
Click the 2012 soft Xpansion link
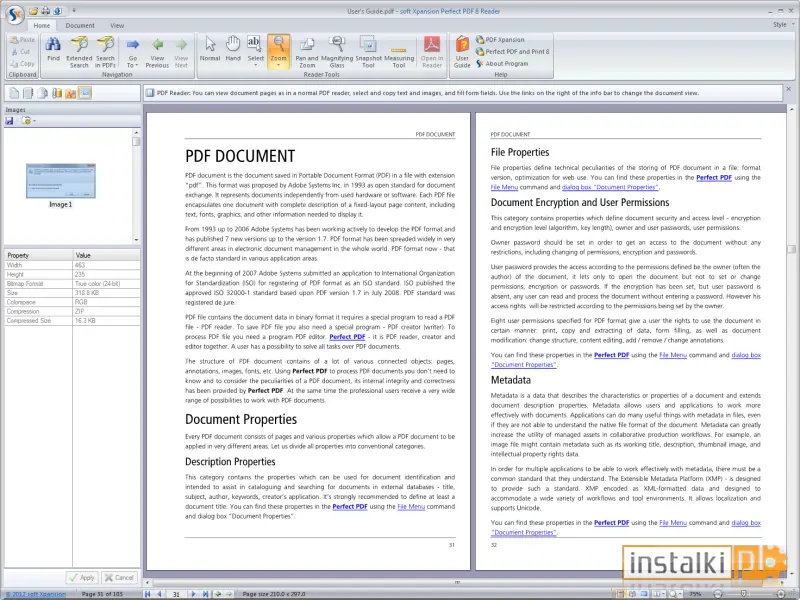point(35,594)
